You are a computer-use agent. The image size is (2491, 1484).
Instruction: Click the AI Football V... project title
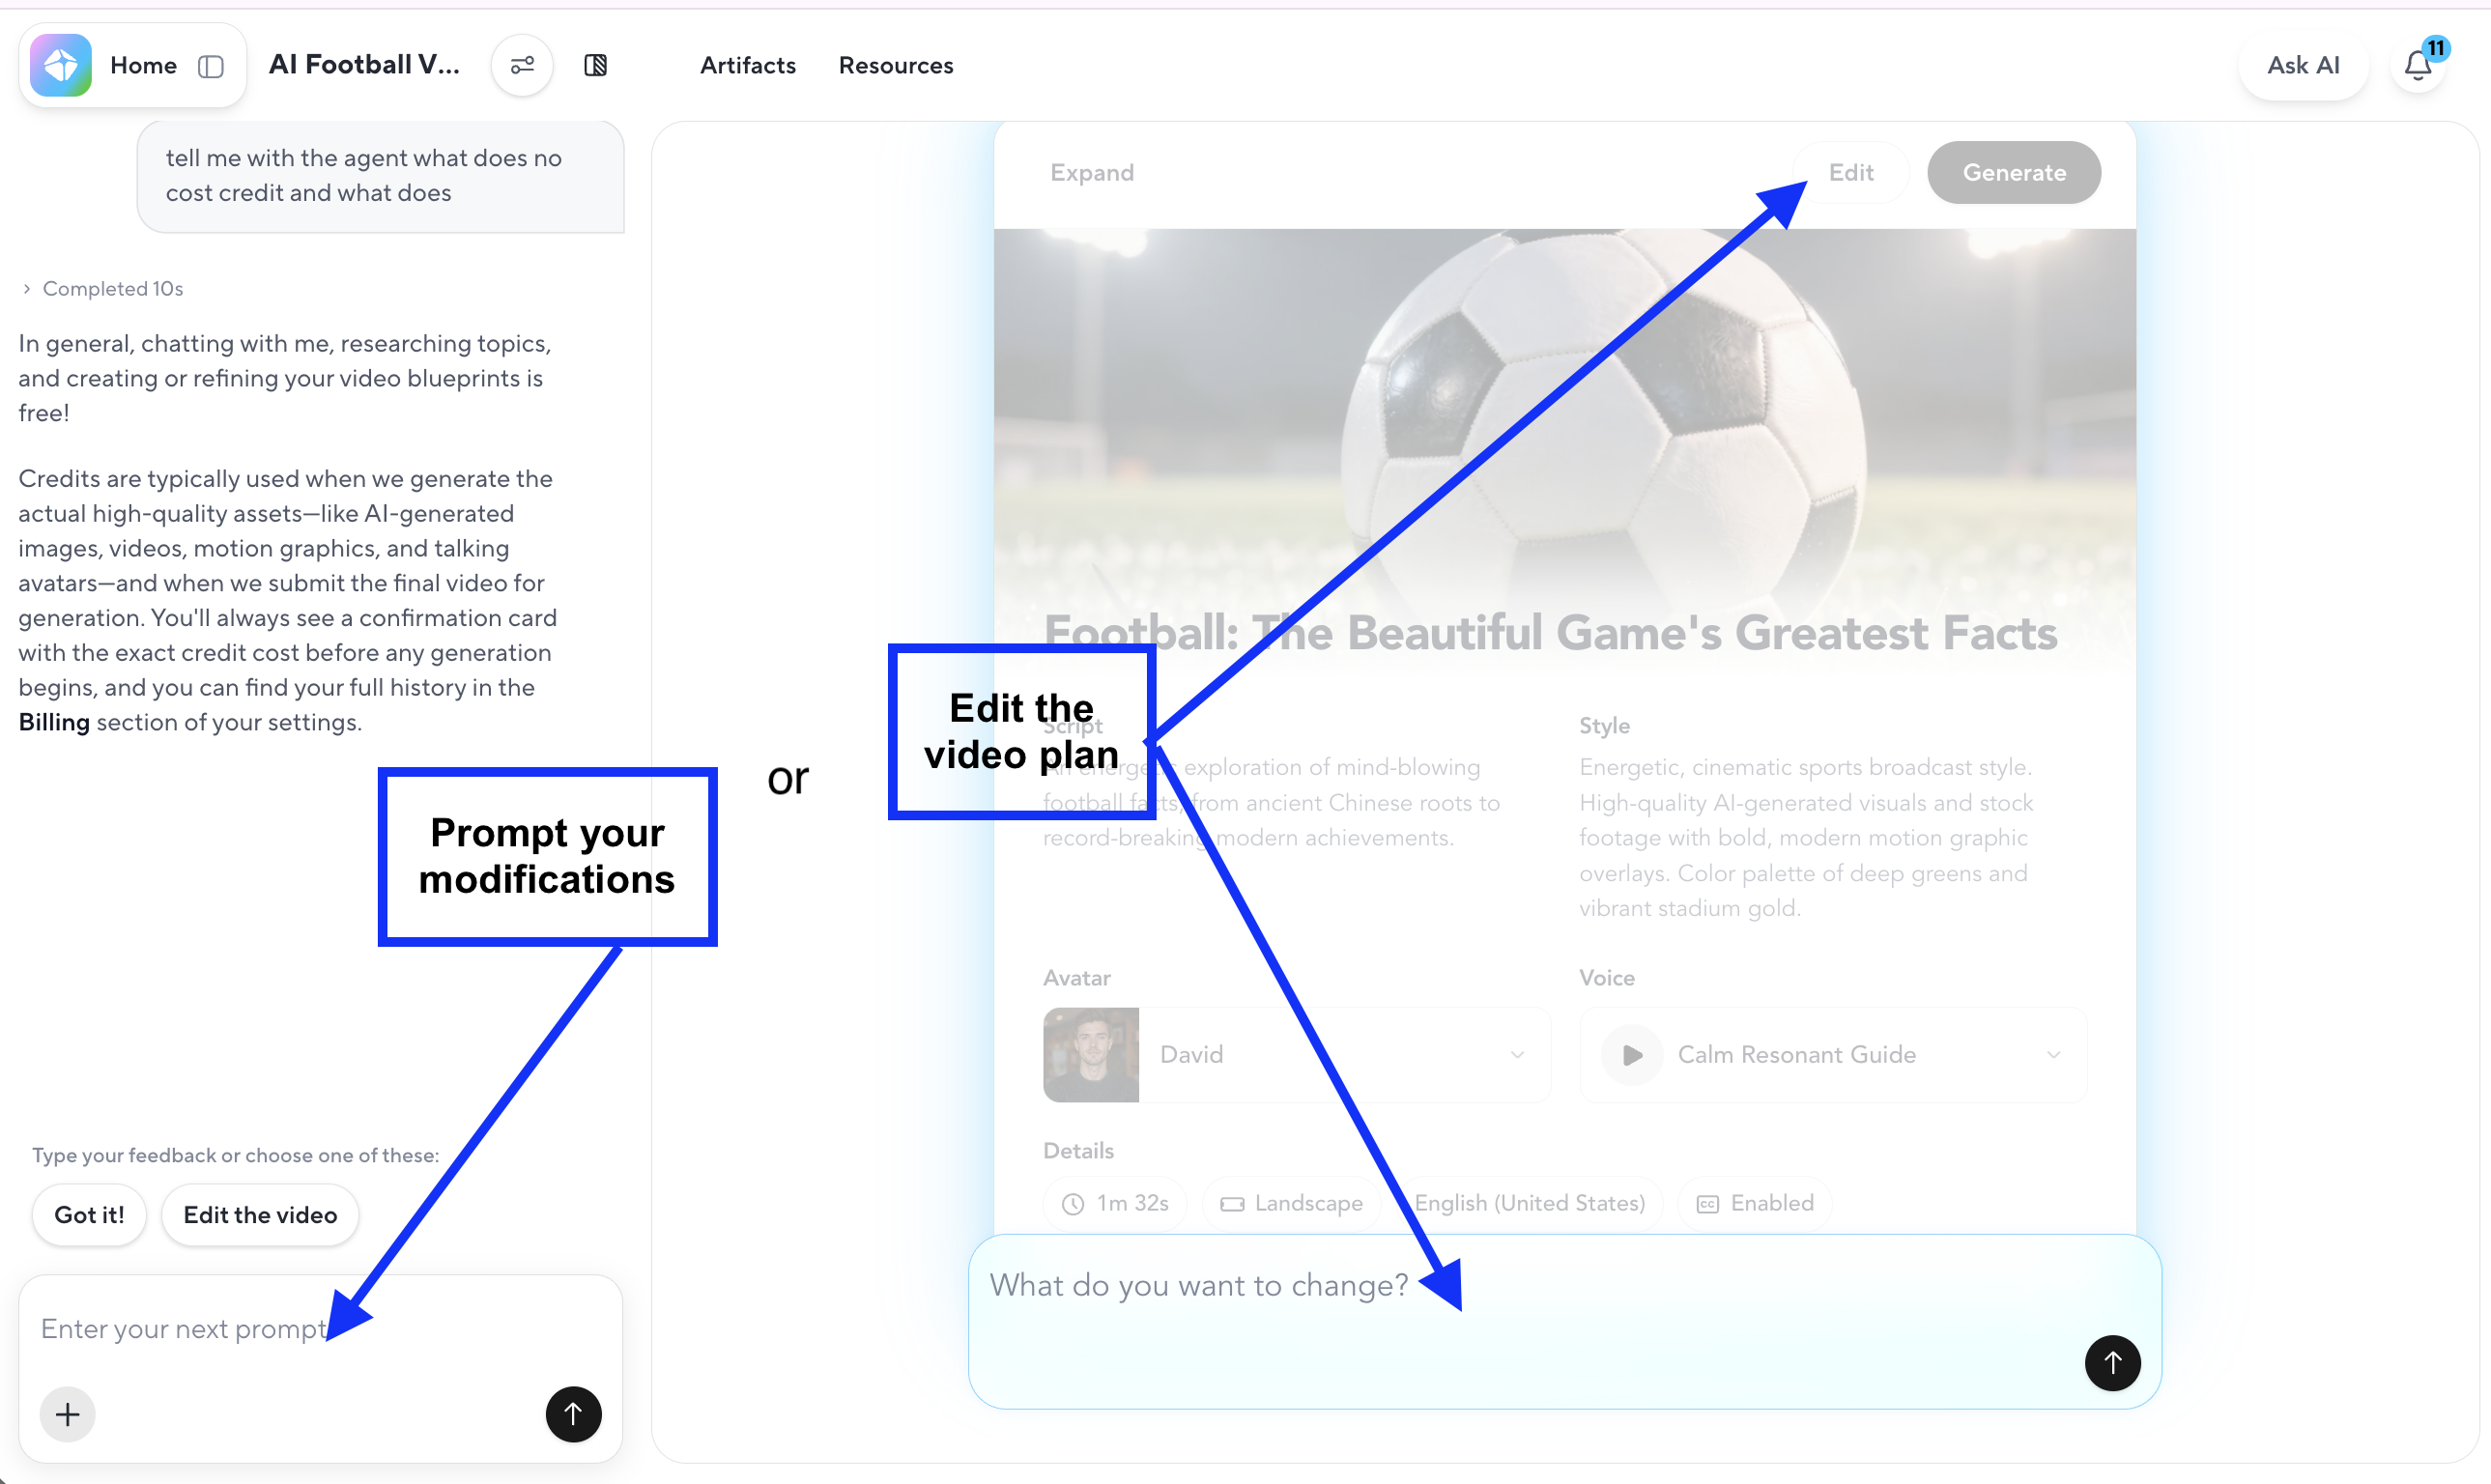(364, 65)
